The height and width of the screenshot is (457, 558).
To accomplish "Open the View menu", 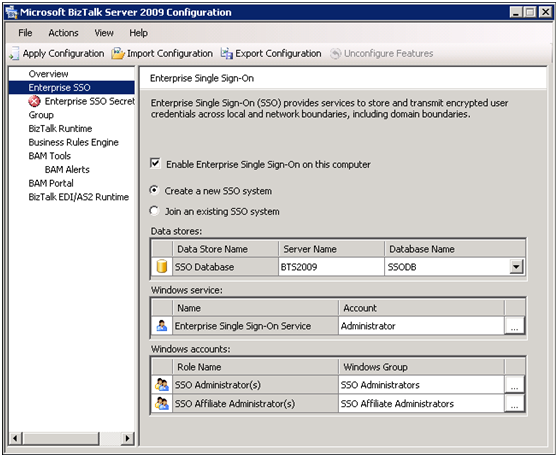I will [x=104, y=33].
